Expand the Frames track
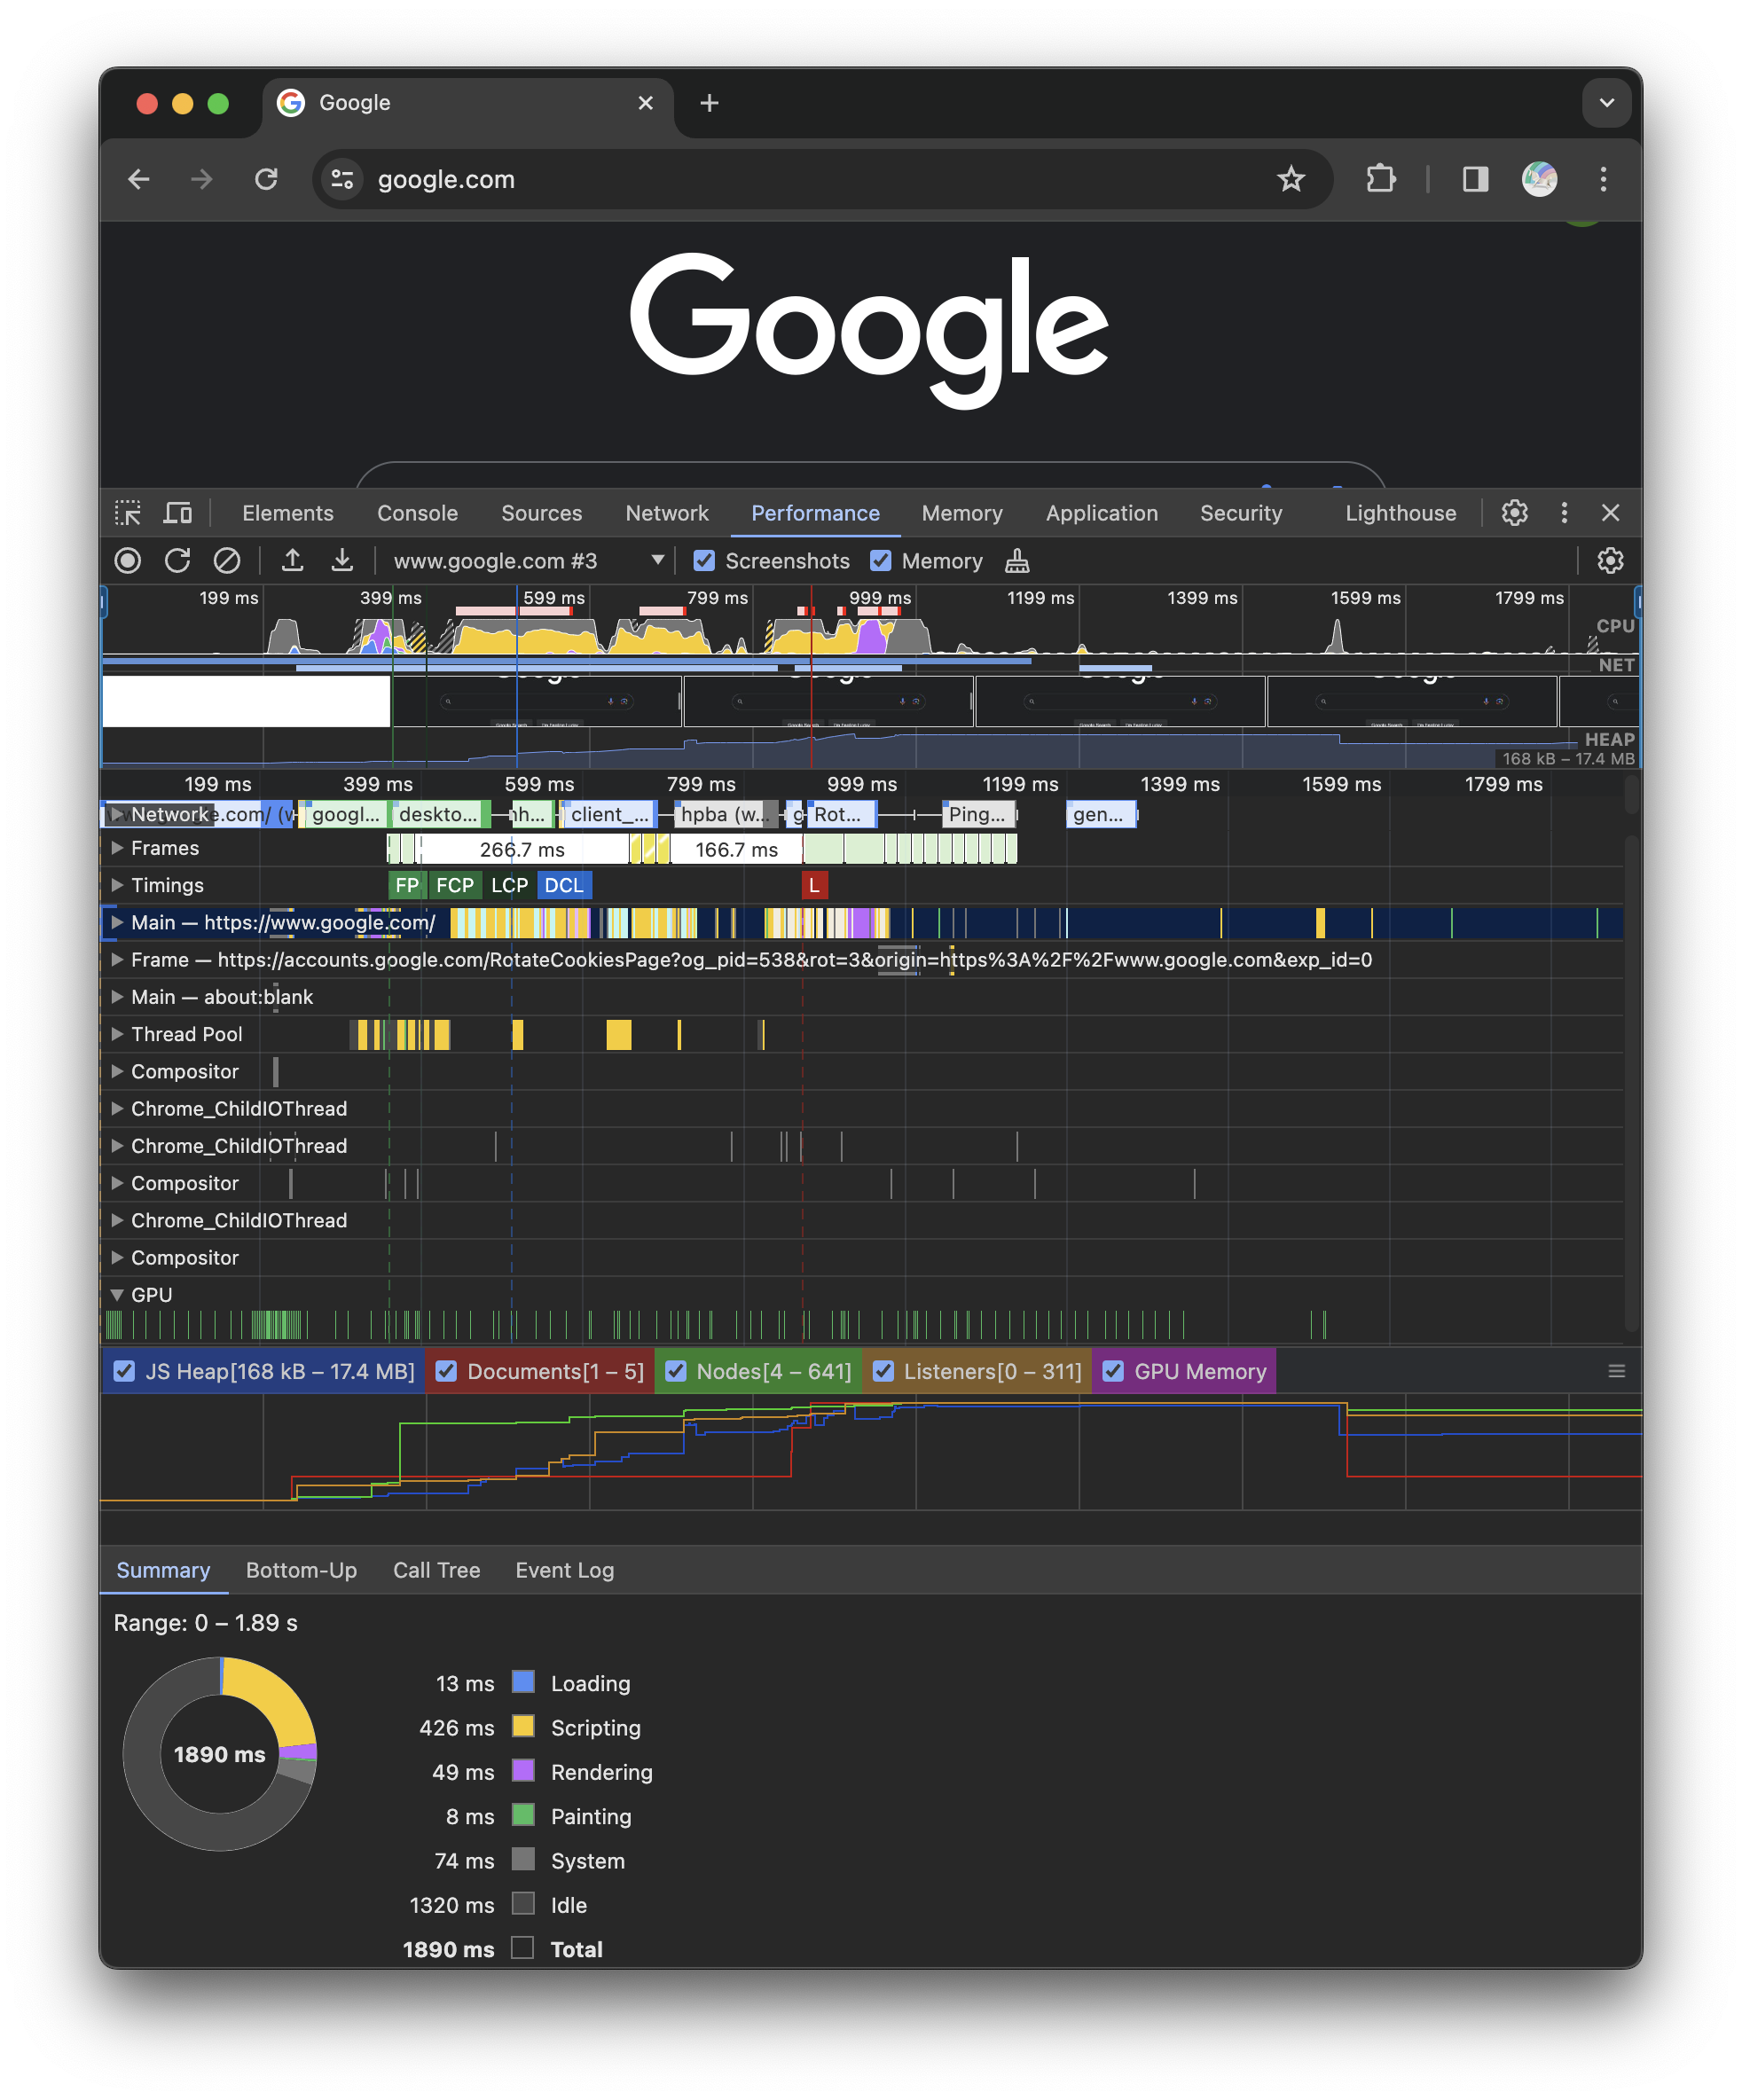Viewport: 1742px width, 2100px height. point(117,848)
